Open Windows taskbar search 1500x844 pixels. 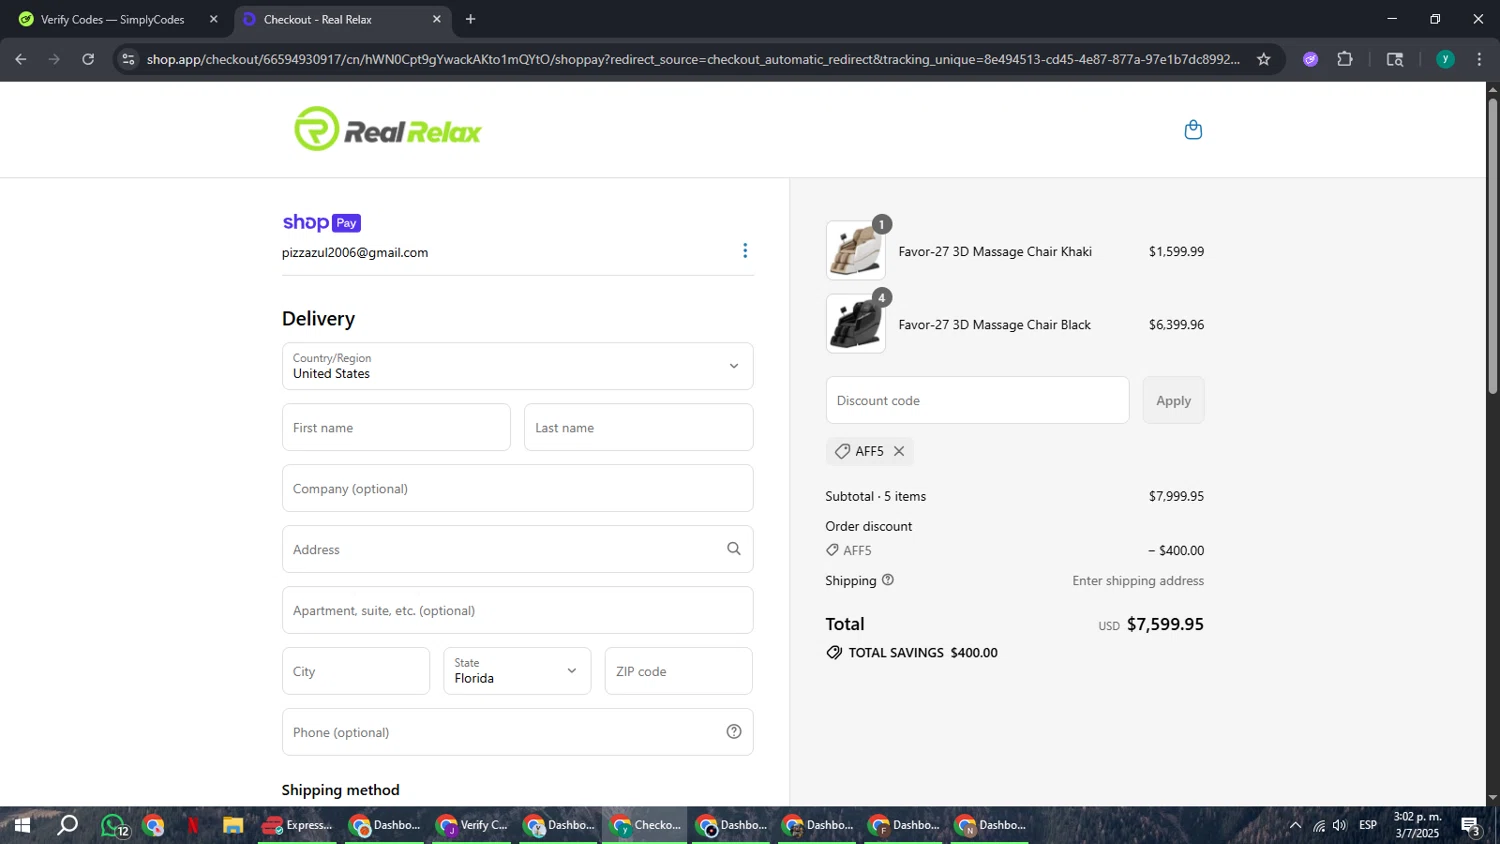pos(67,825)
